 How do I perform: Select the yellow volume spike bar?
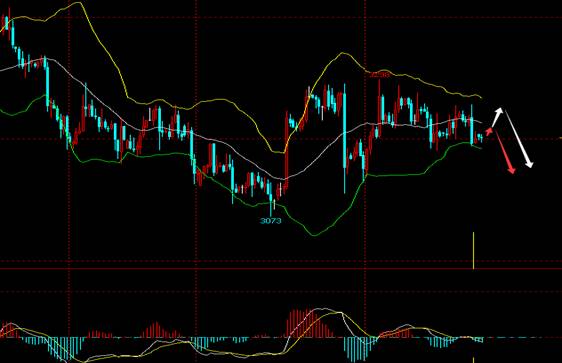473,250
